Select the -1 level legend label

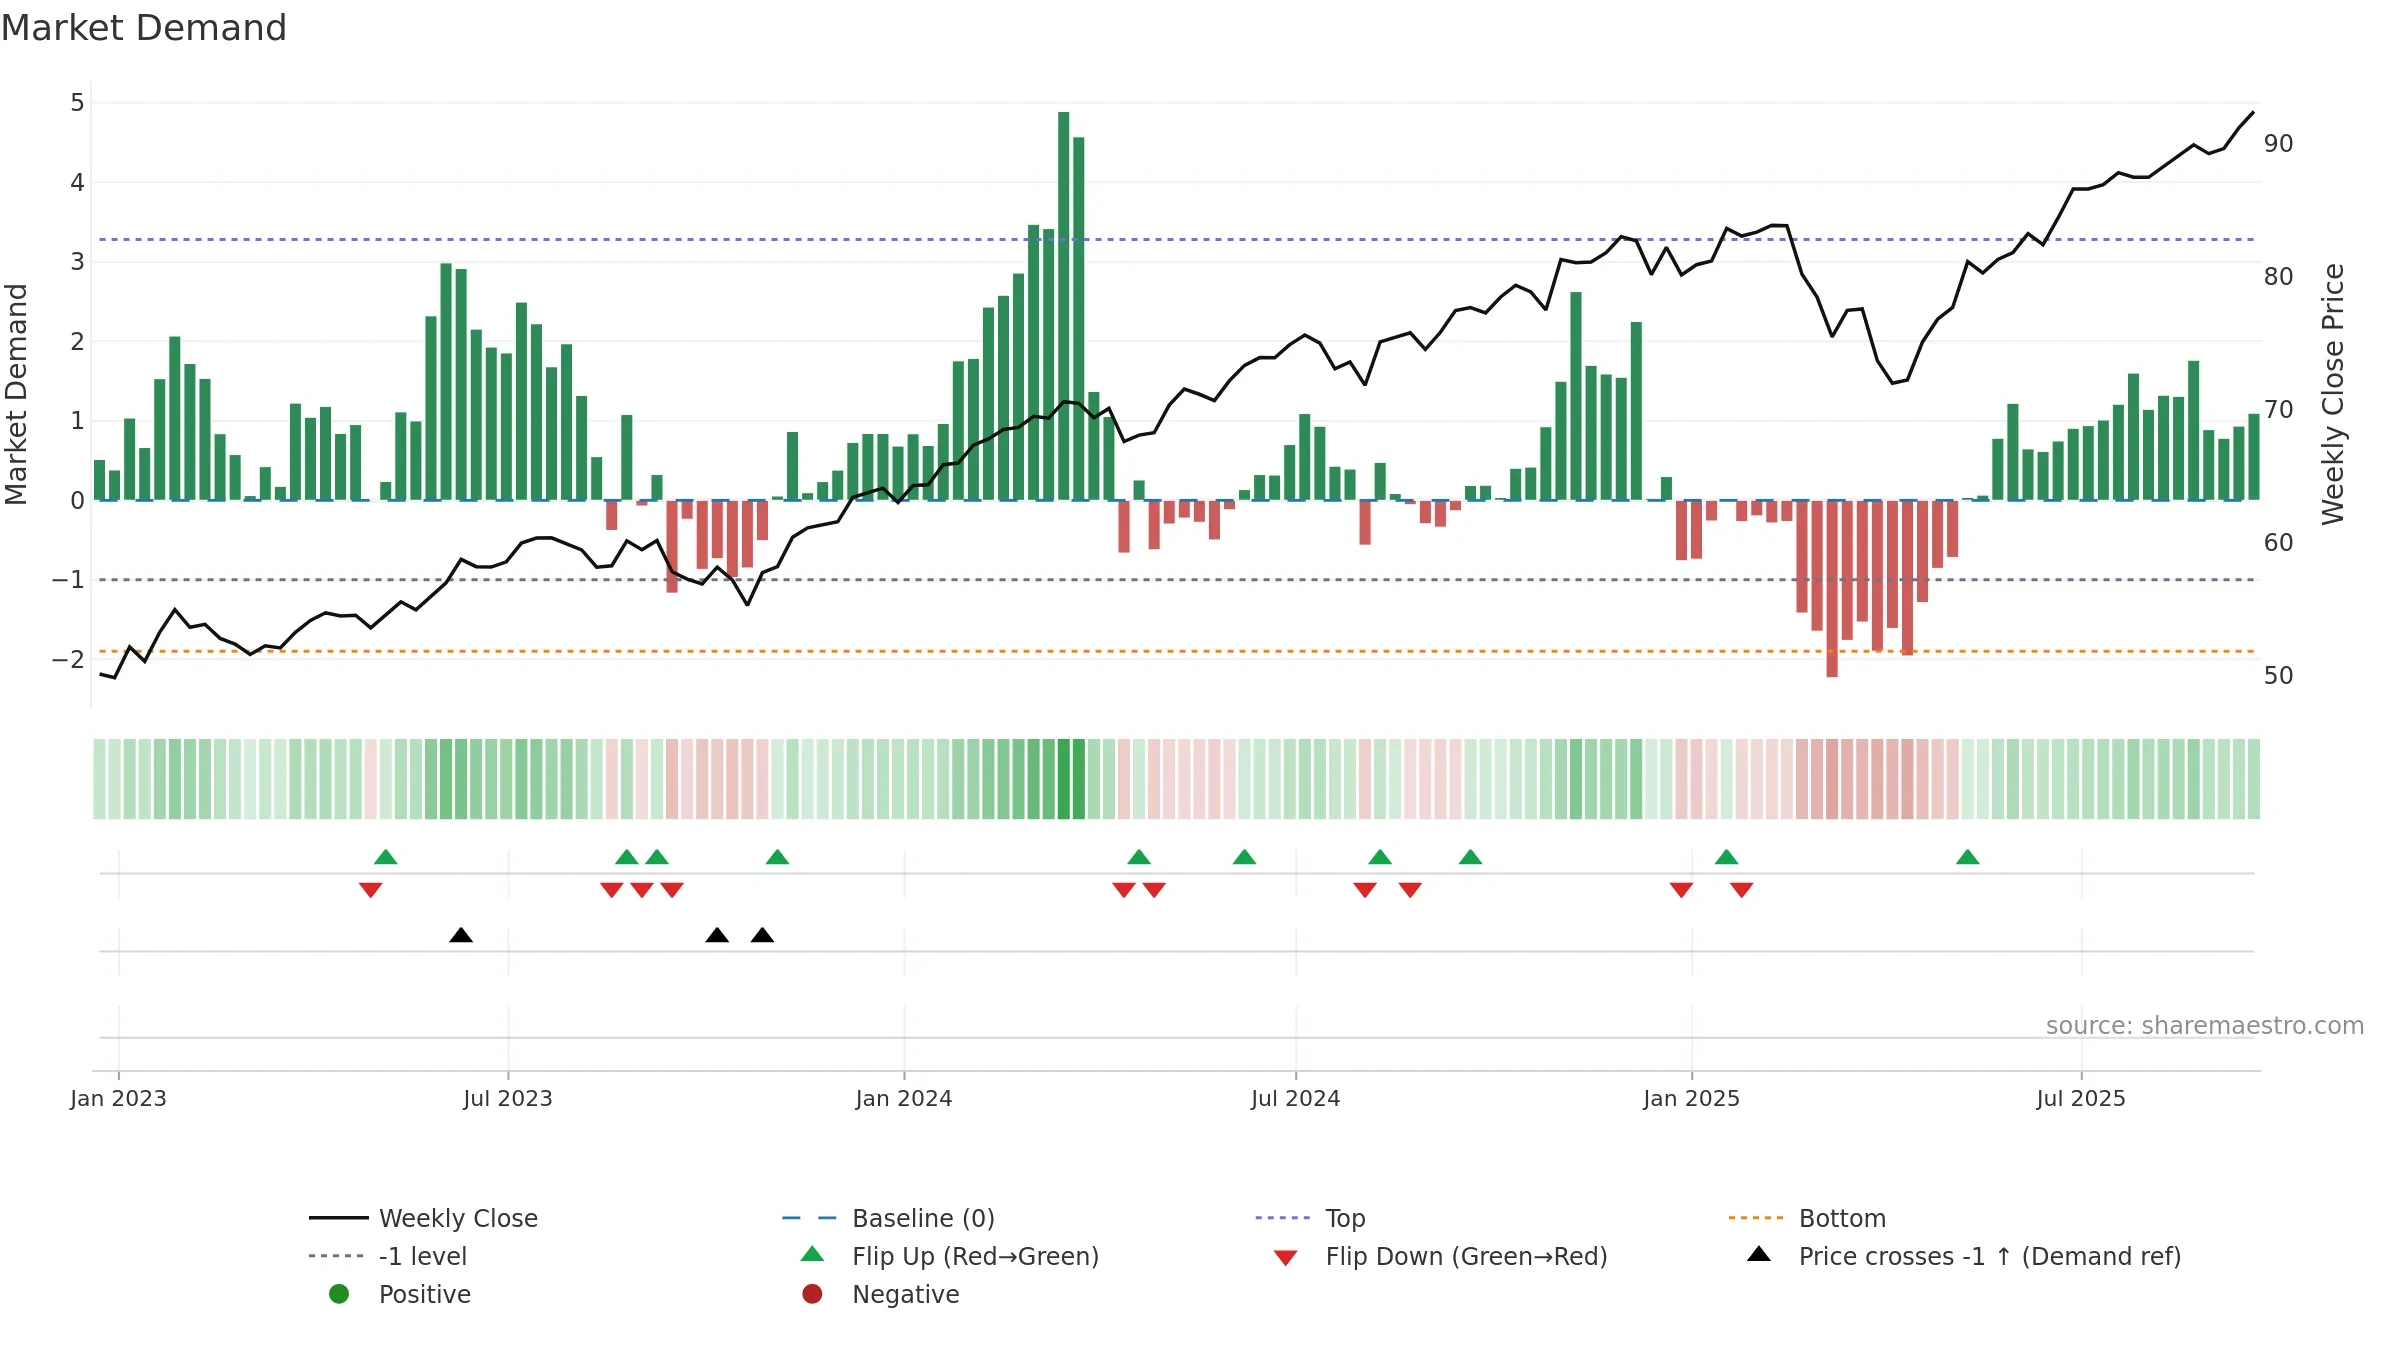coord(423,1256)
